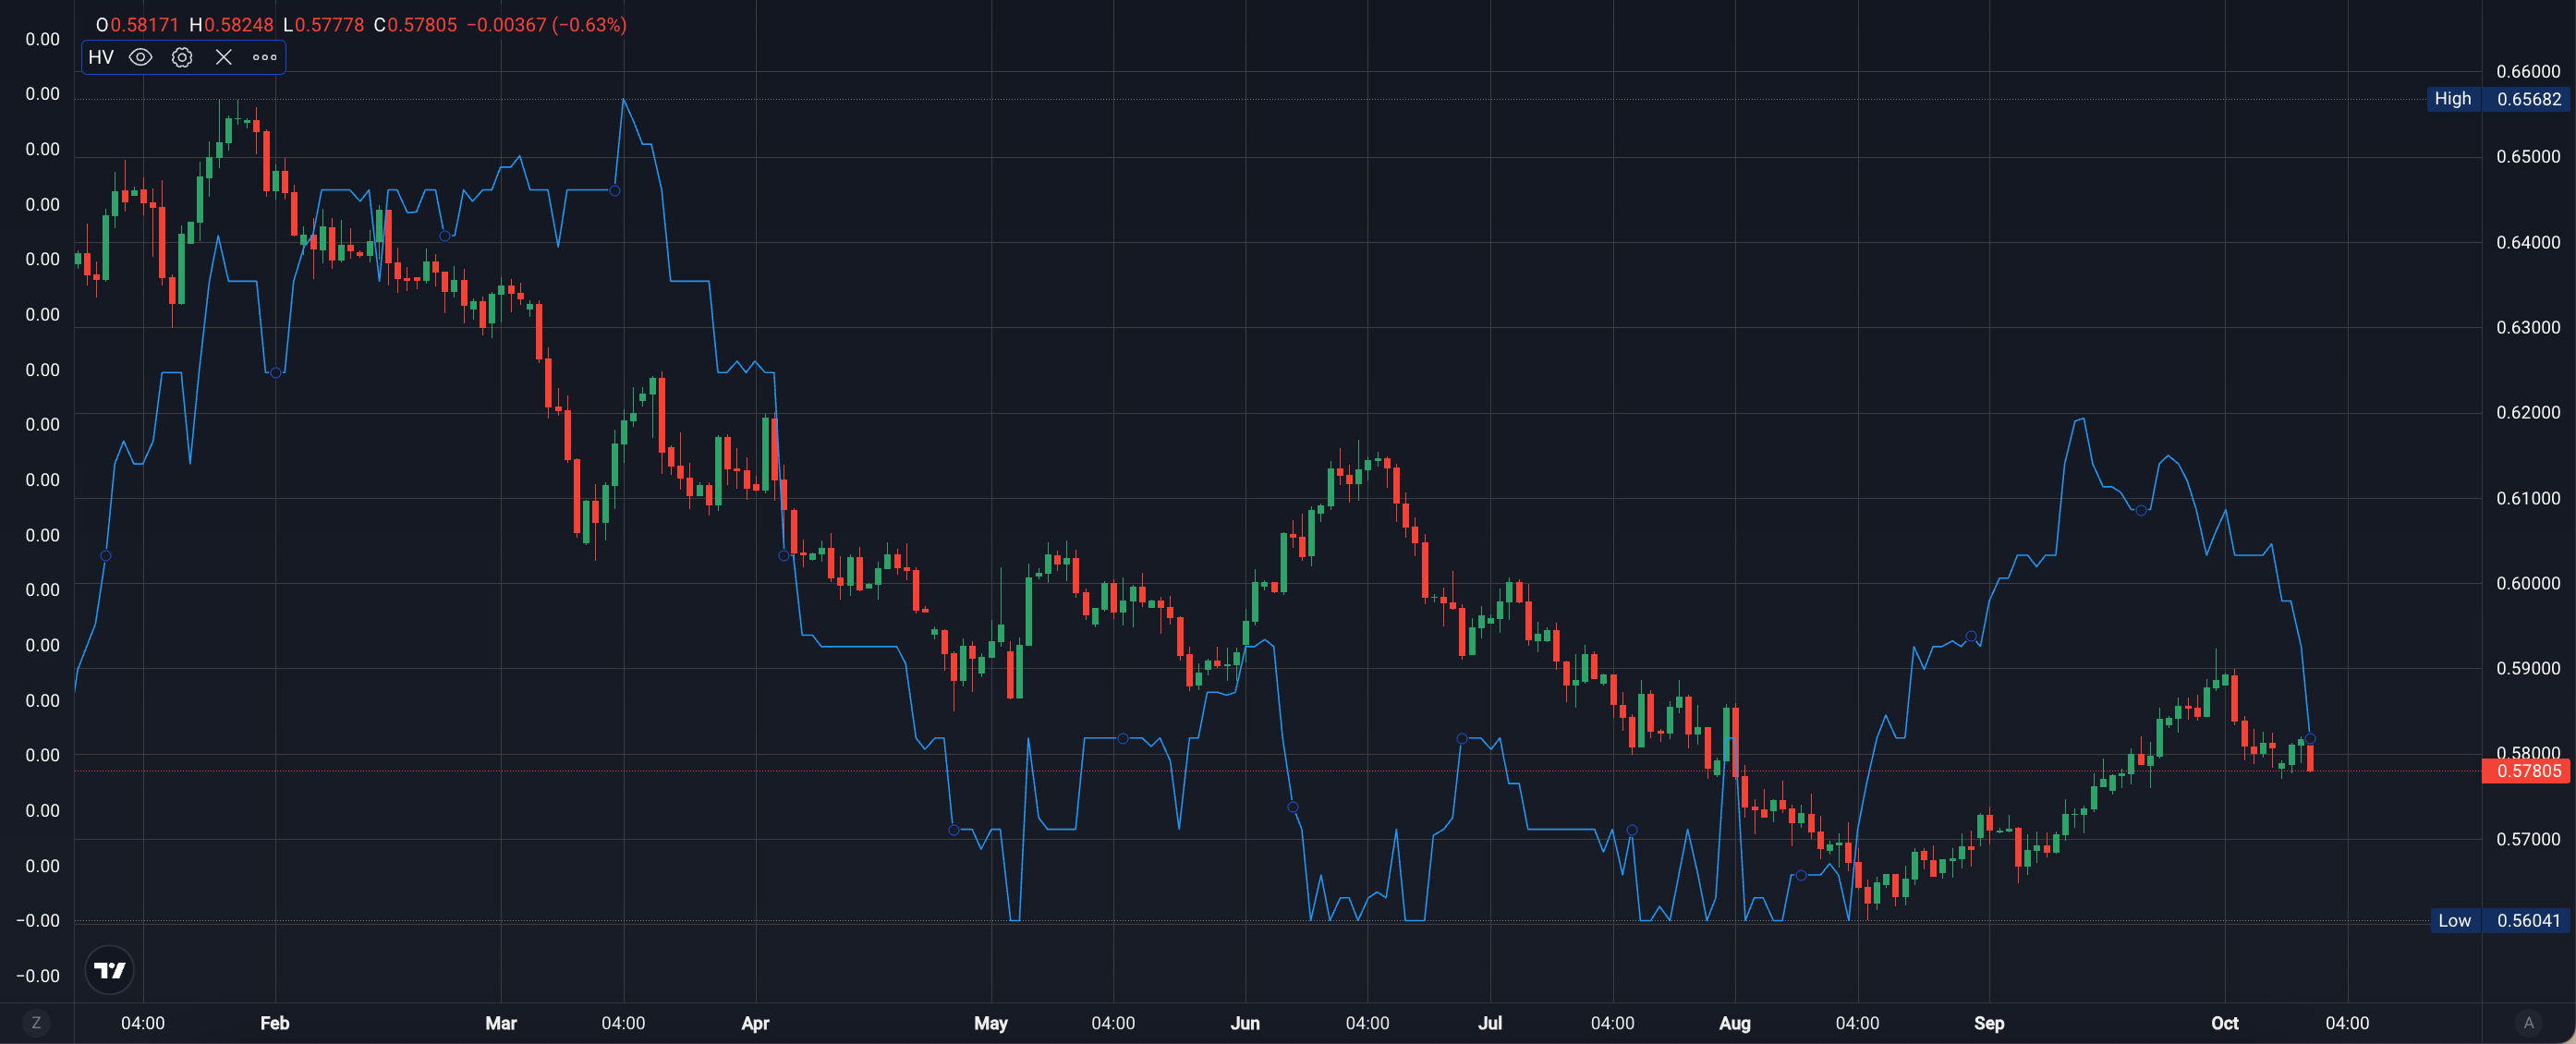Click the 0.63000 price axis label
This screenshot has width=2576, height=1044.
click(x=2527, y=327)
